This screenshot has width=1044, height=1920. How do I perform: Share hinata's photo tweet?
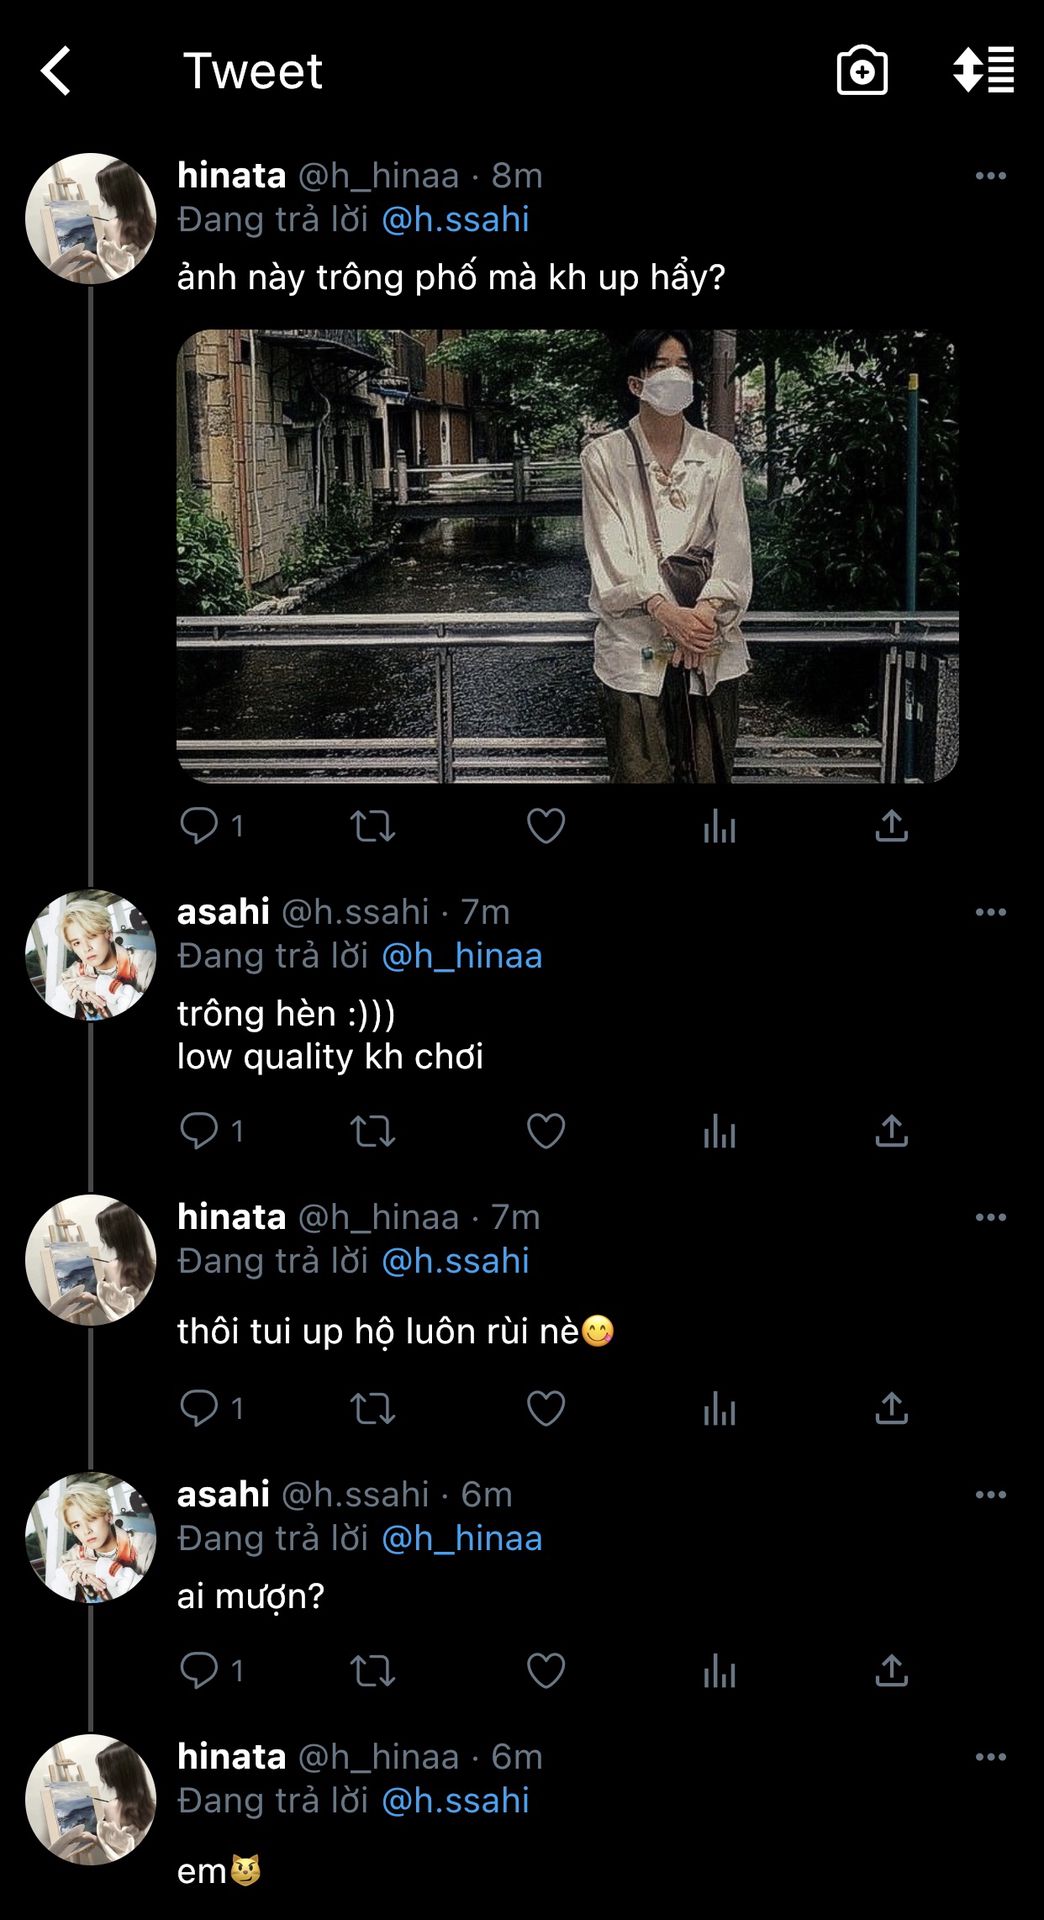[x=891, y=826]
